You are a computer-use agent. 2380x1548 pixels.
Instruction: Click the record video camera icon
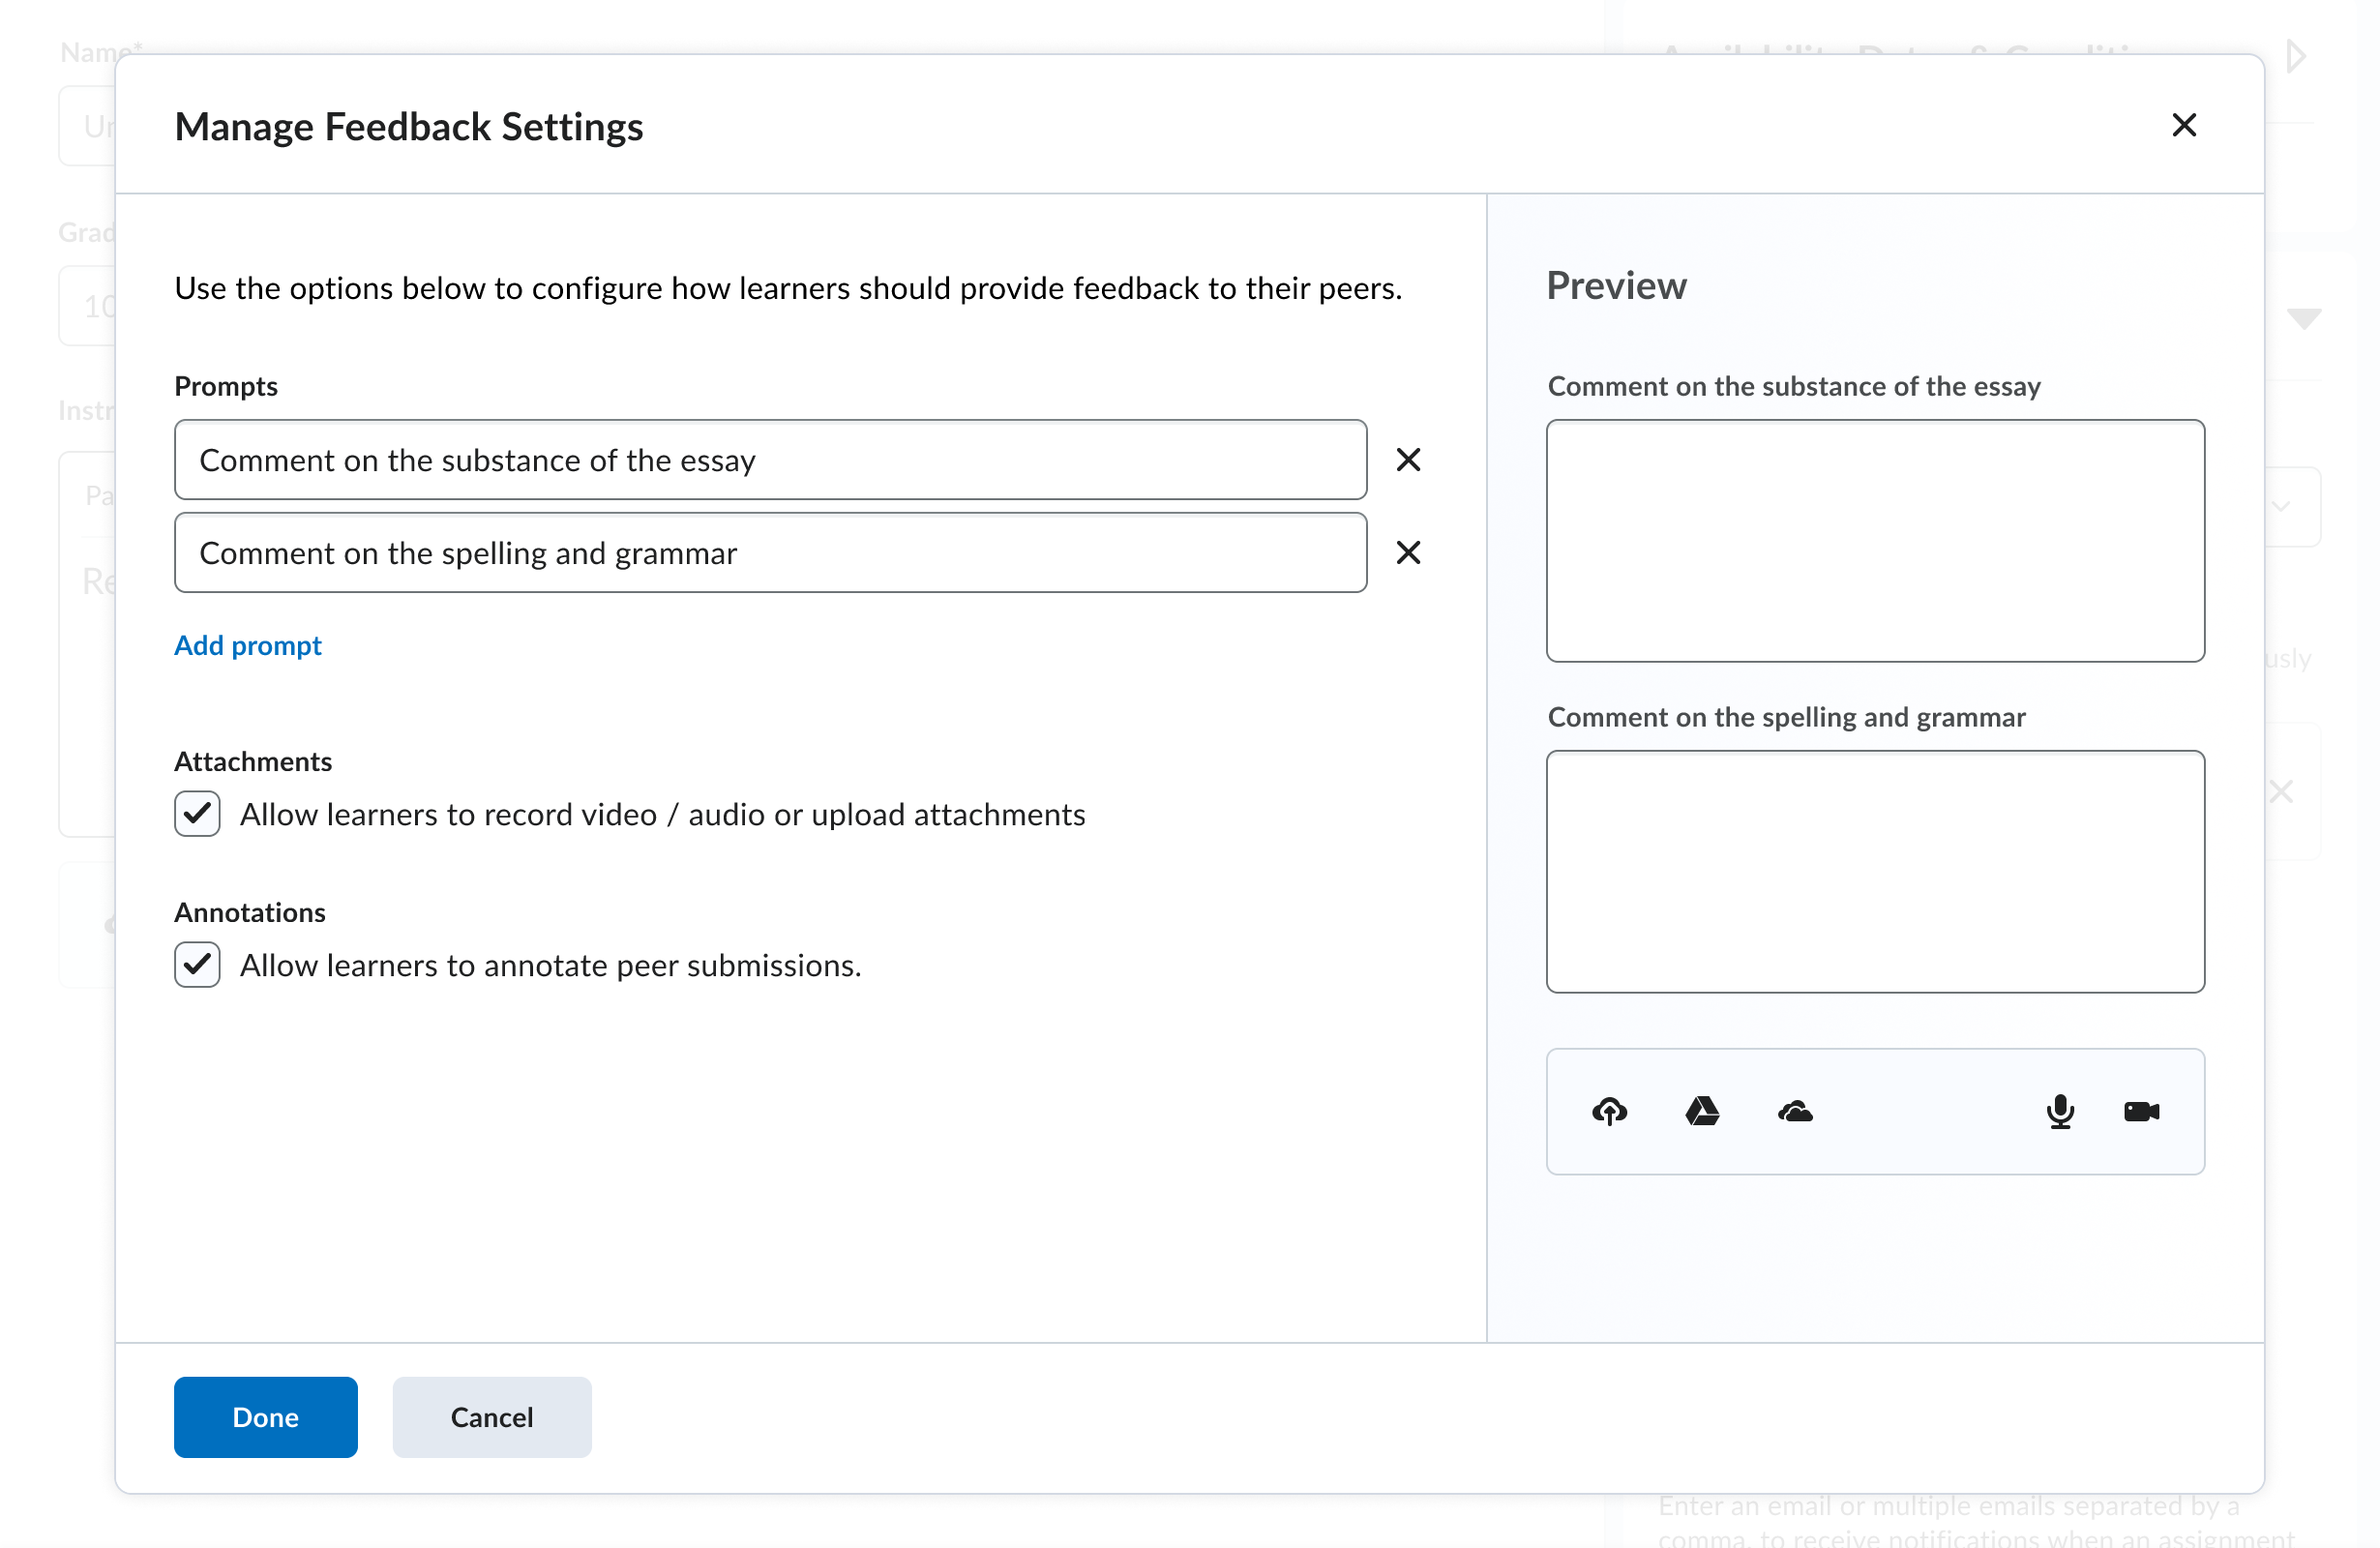pyautogui.click(x=2141, y=1111)
